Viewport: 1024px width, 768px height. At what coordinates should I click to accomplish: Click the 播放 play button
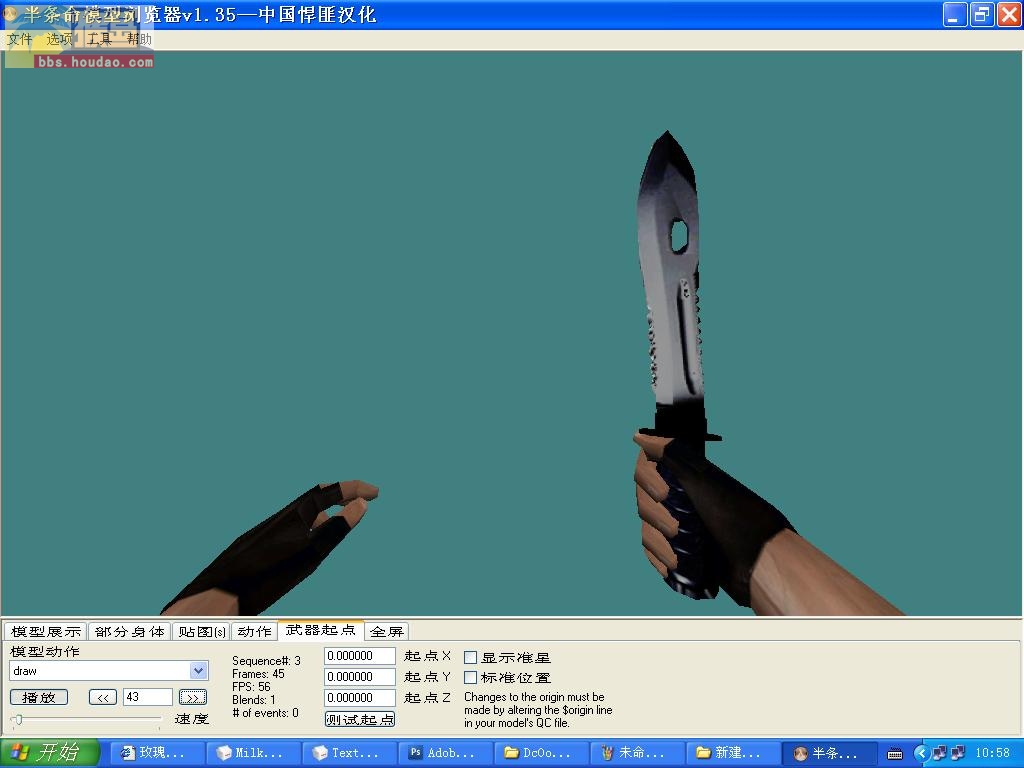click(39, 697)
